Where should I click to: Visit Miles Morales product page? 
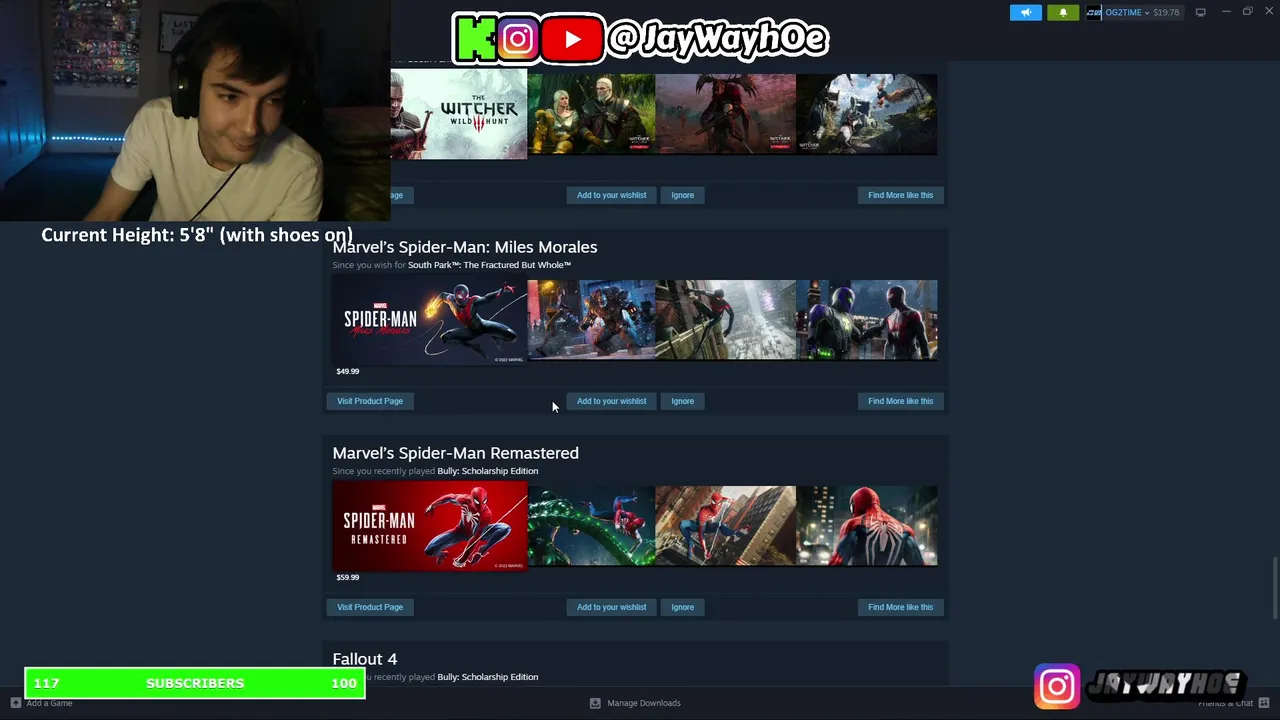click(369, 401)
